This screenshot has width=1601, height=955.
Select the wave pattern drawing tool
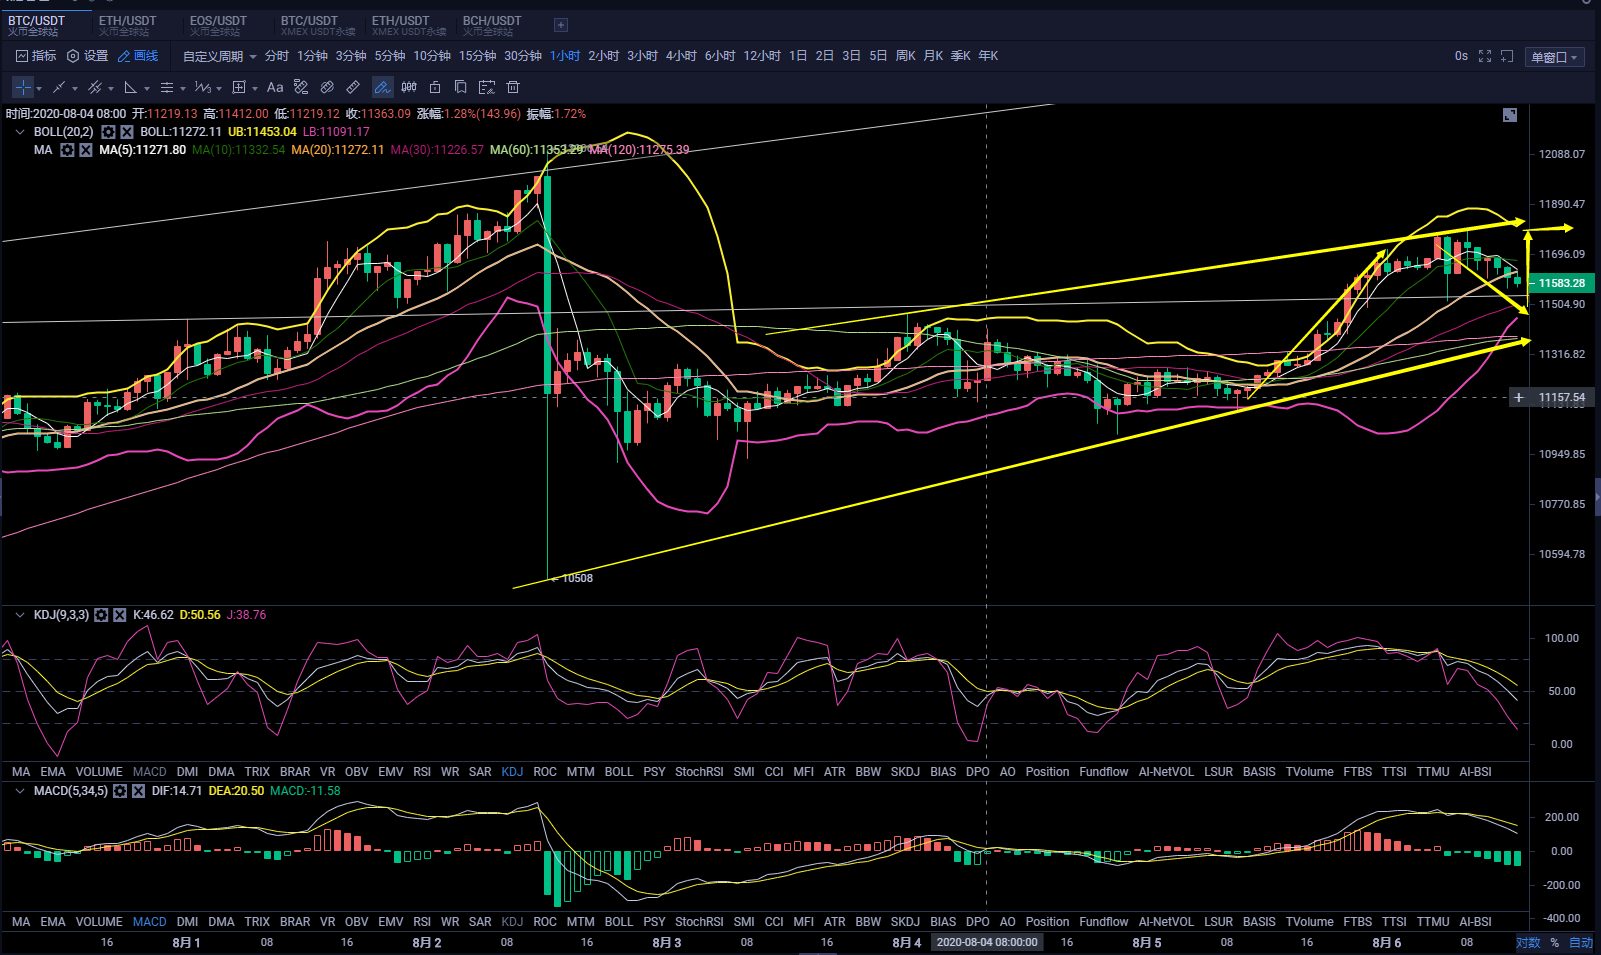tap(203, 87)
